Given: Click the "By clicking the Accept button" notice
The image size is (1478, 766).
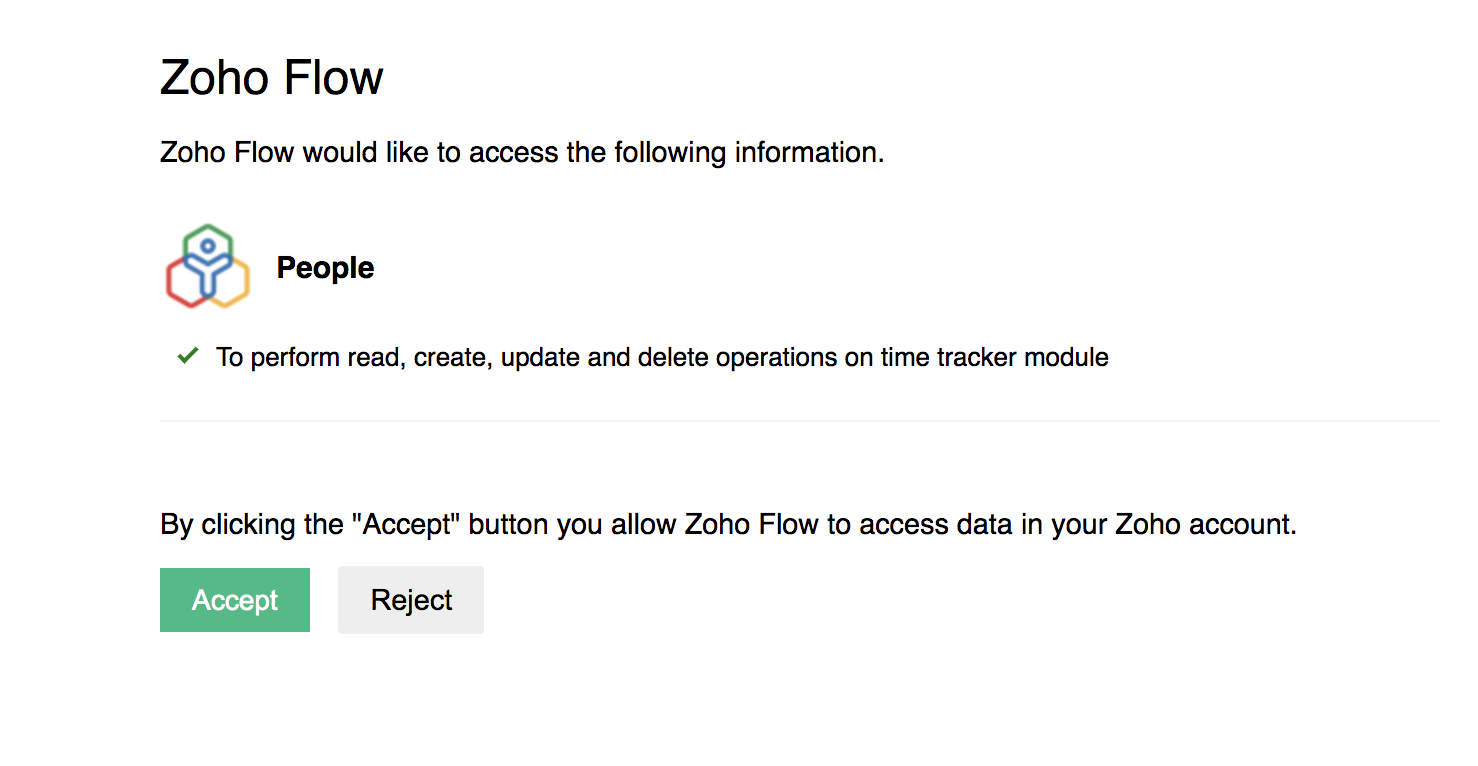Looking at the screenshot, I should [728, 524].
